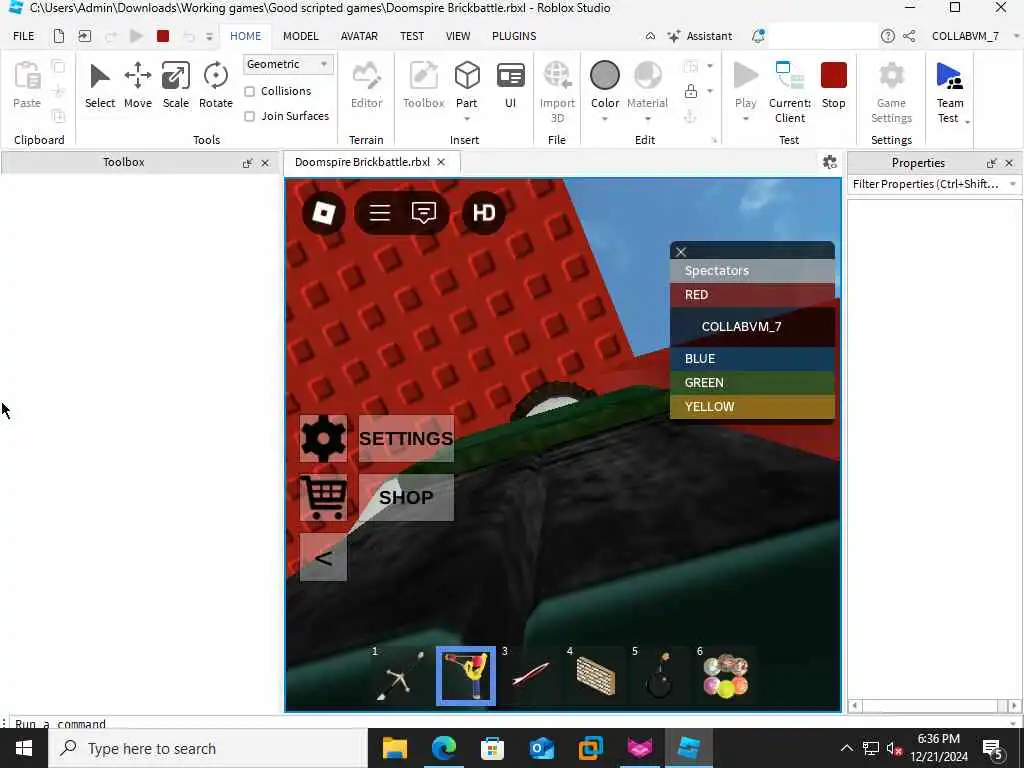
Task: Click the Play button in Test group
Action: [x=745, y=85]
